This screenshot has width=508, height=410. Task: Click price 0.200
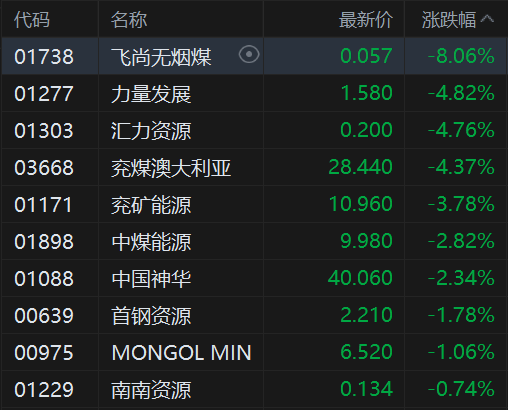[x=366, y=130]
